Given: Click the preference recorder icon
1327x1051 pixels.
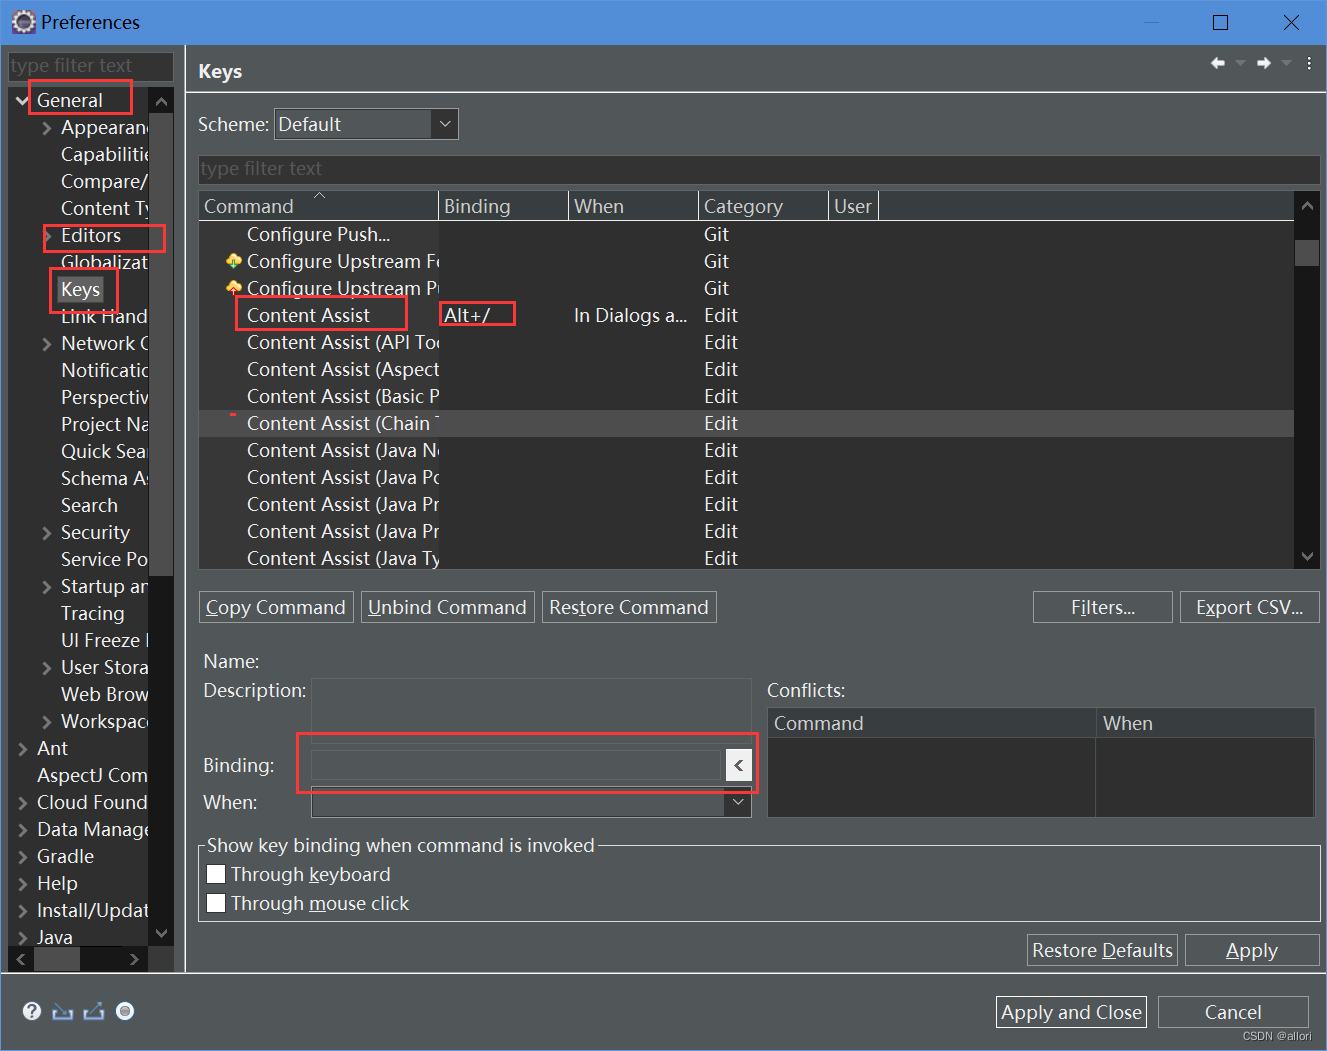Looking at the screenshot, I should point(125,1011).
